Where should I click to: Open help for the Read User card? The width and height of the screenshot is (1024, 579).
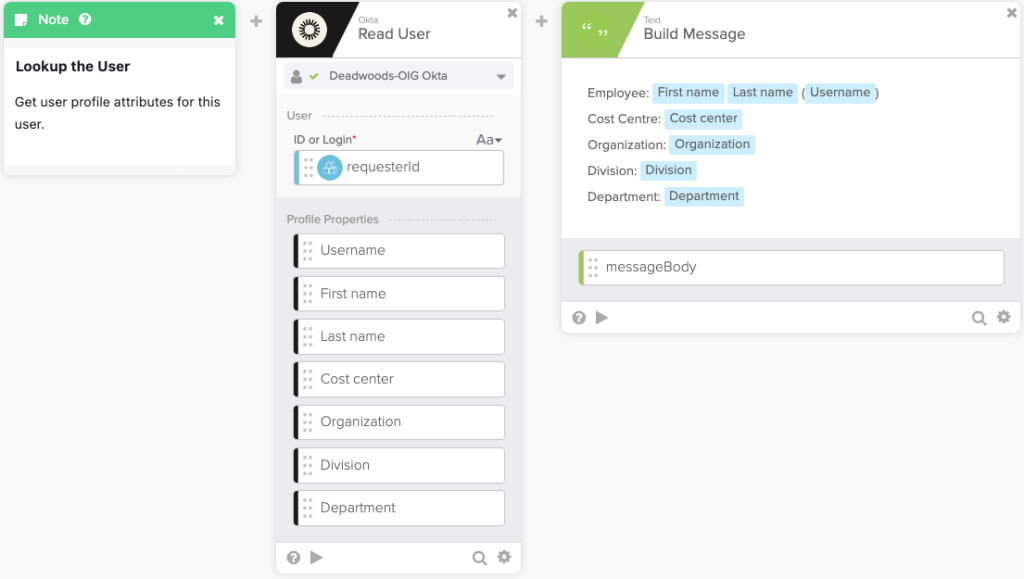click(293, 558)
